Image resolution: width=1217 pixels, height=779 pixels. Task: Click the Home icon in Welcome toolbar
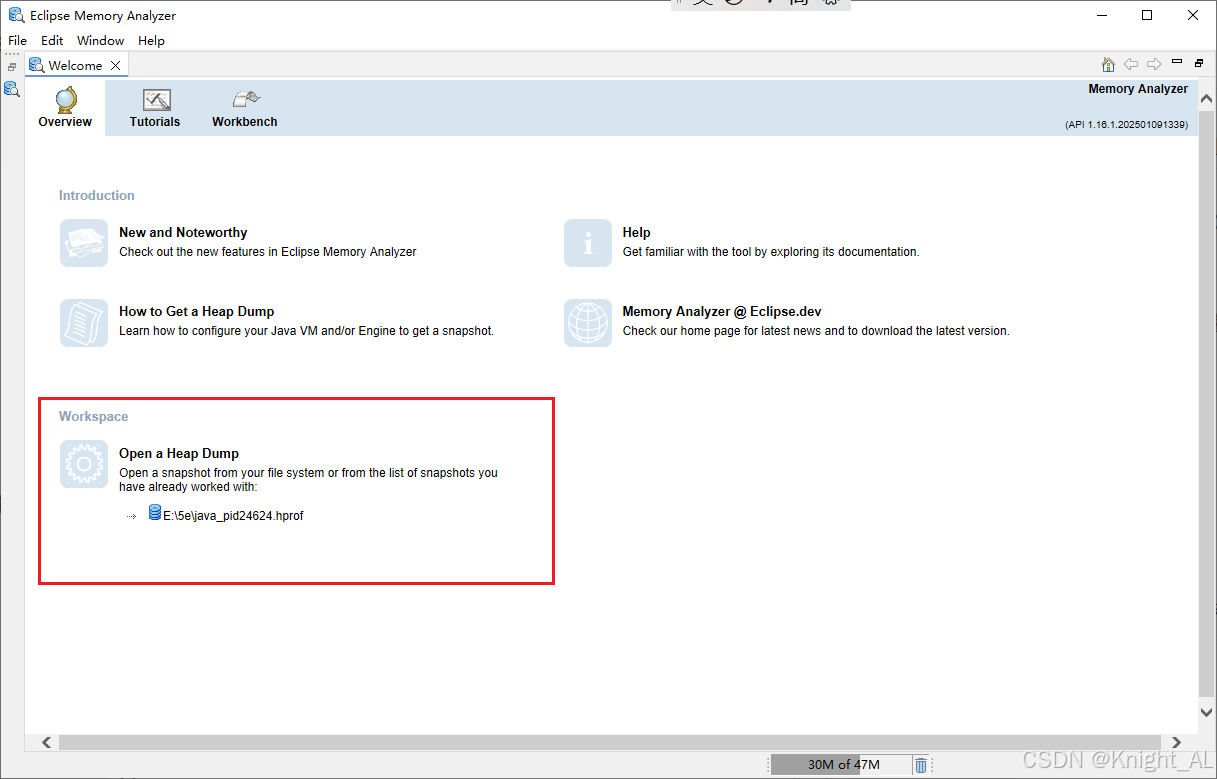coord(1108,64)
